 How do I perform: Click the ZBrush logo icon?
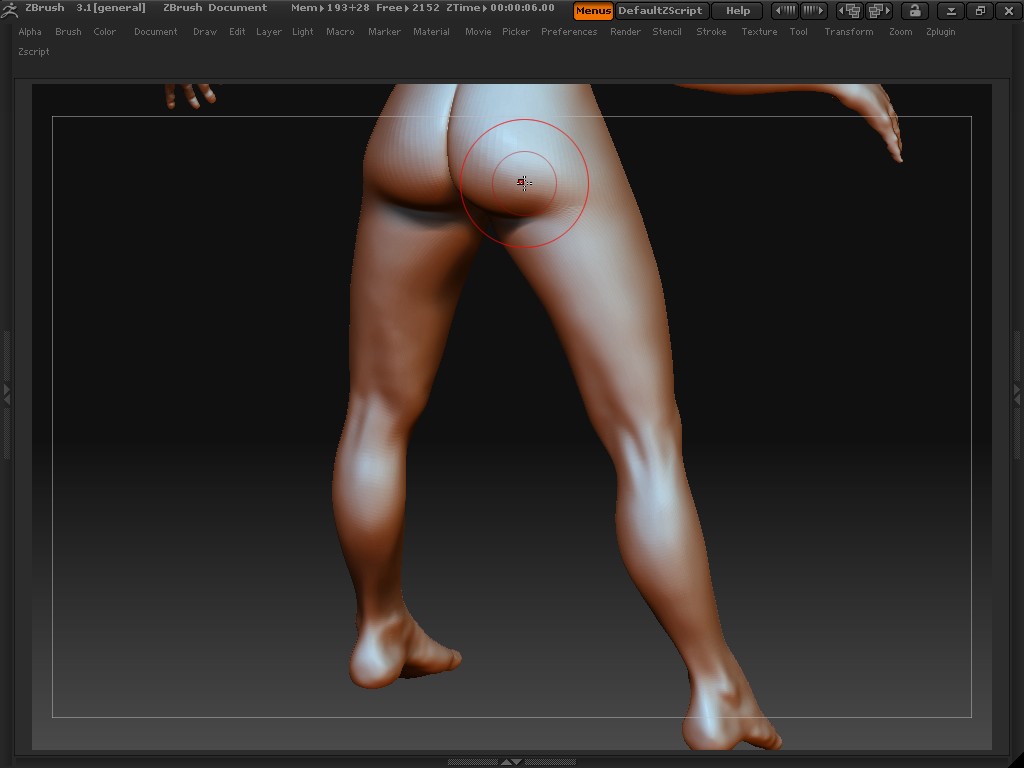tap(9, 10)
